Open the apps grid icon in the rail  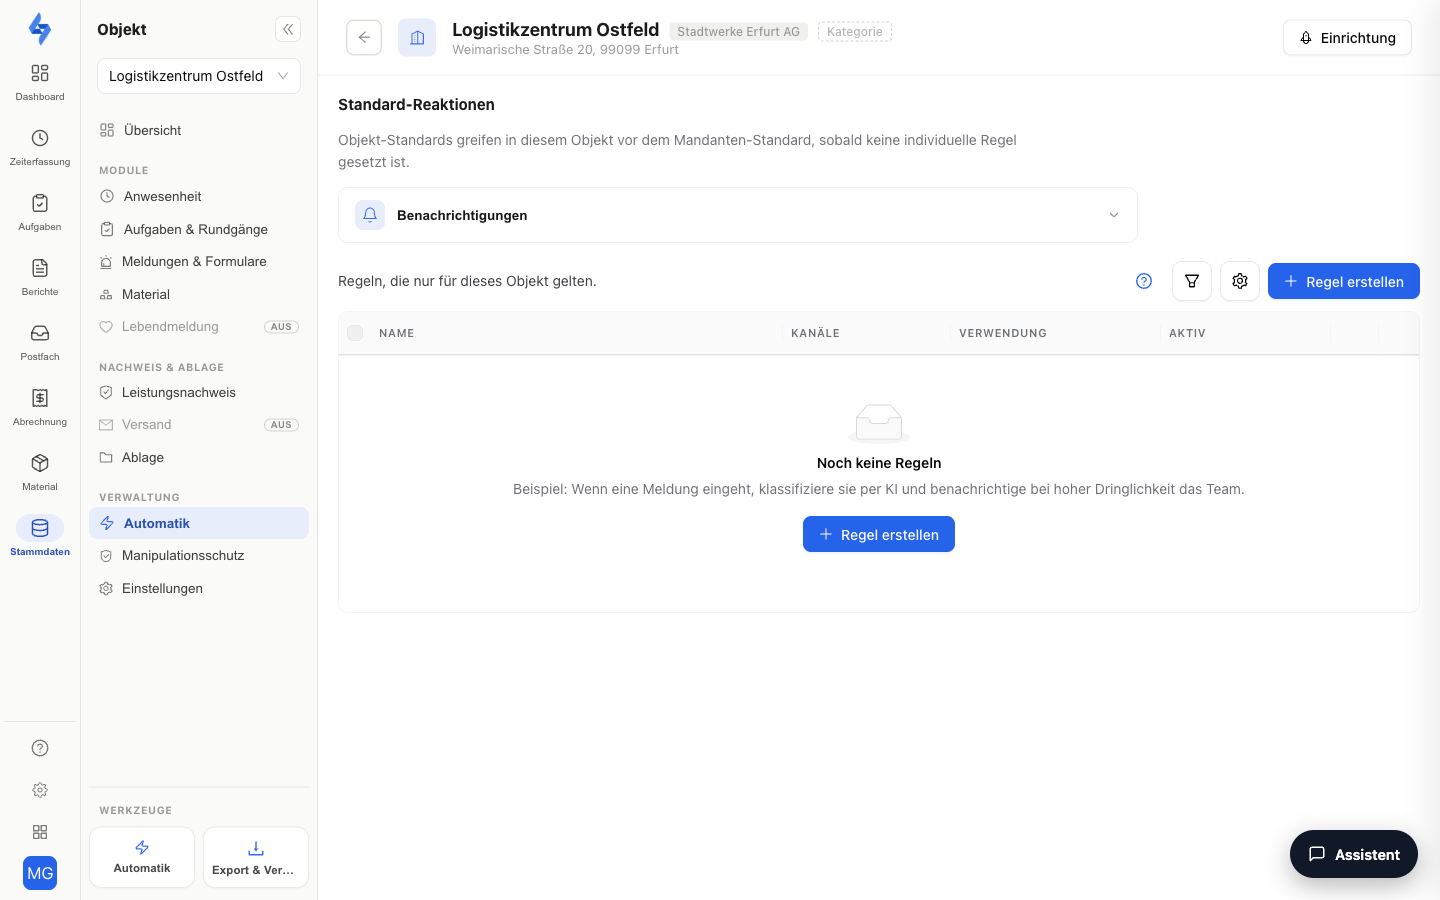40,832
